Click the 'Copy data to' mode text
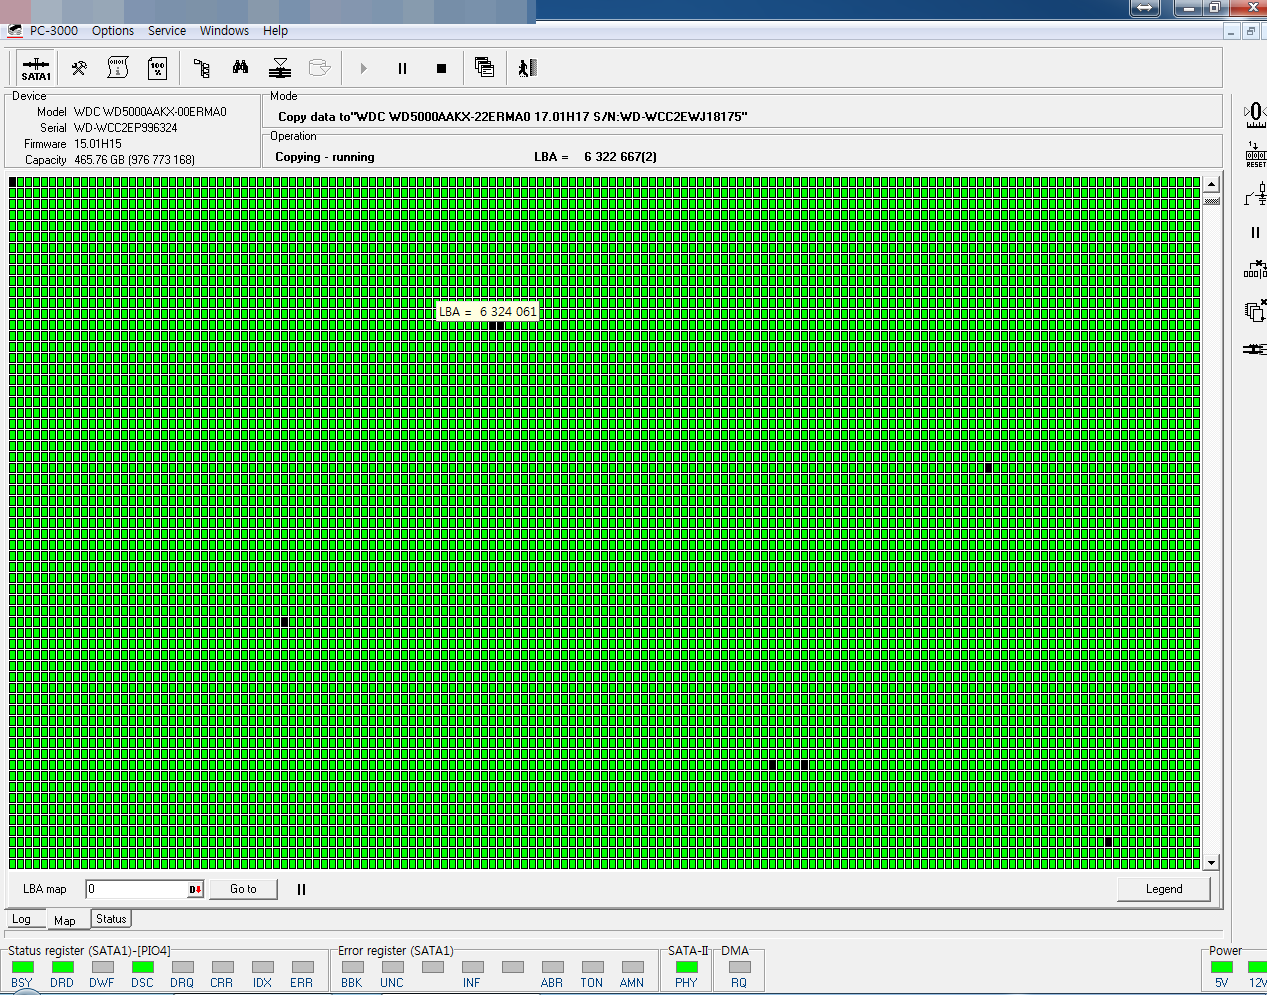 [x=513, y=117]
